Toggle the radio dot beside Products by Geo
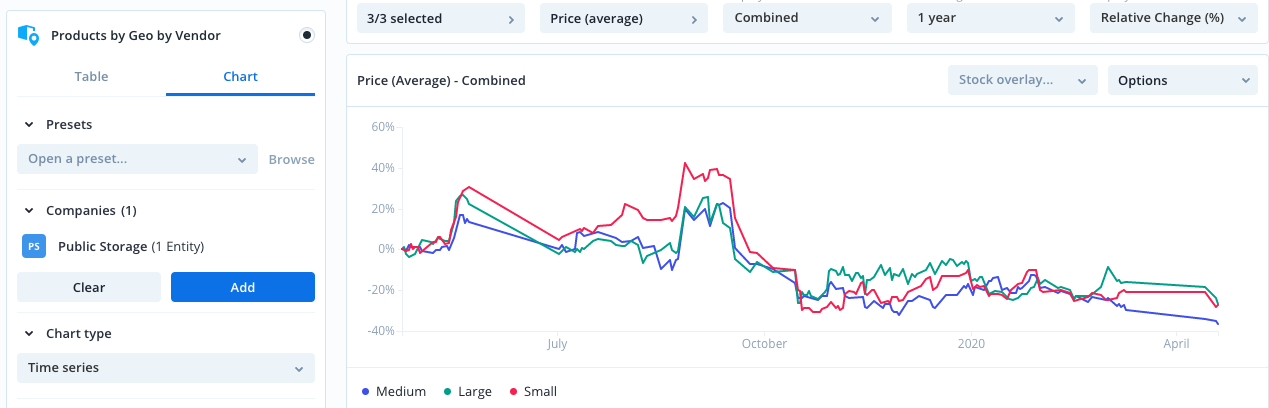1269x408 pixels. click(307, 36)
